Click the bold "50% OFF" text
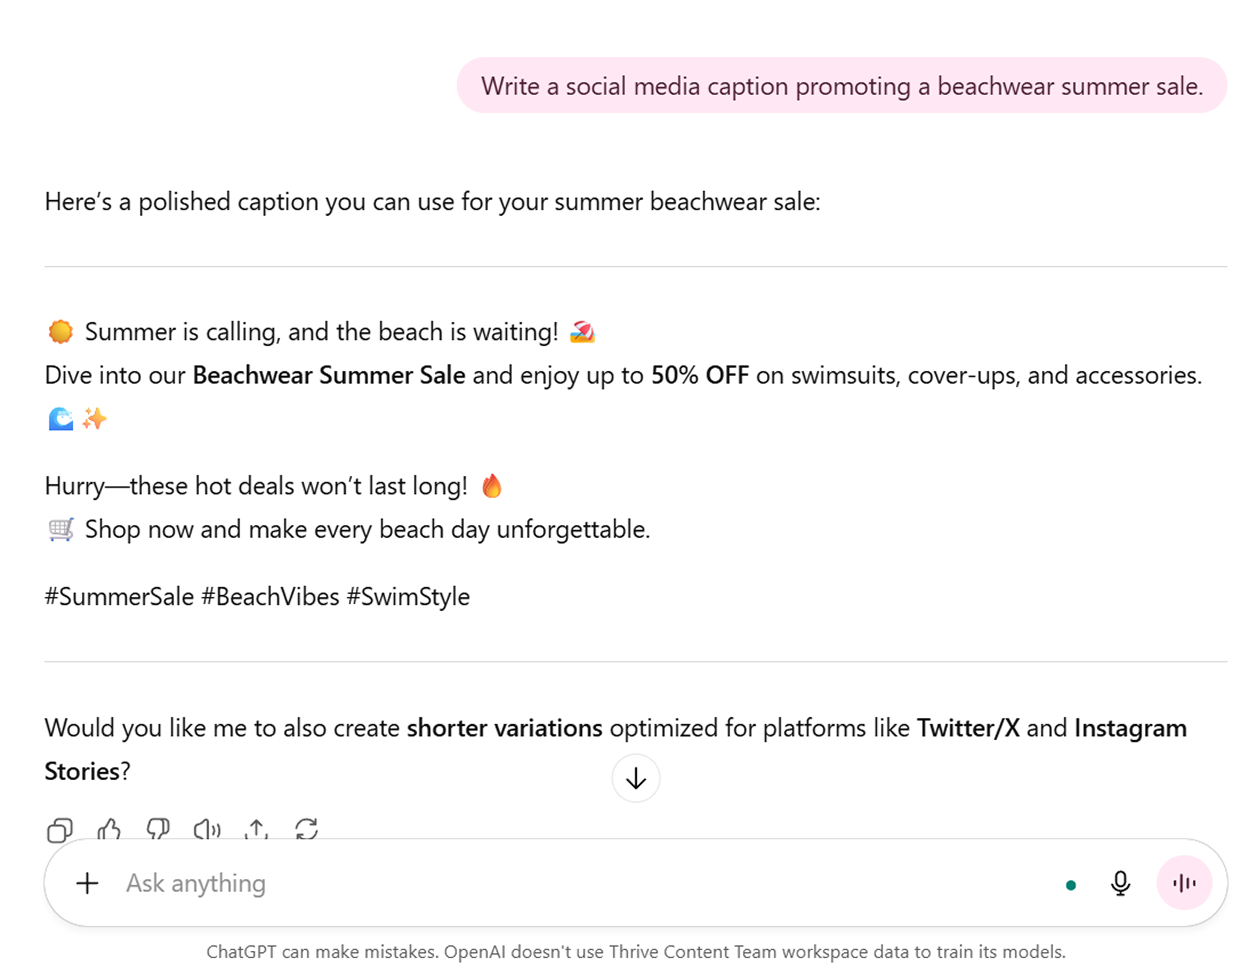The width and height of the screenshot is (1248, 969). pos(700,376)
